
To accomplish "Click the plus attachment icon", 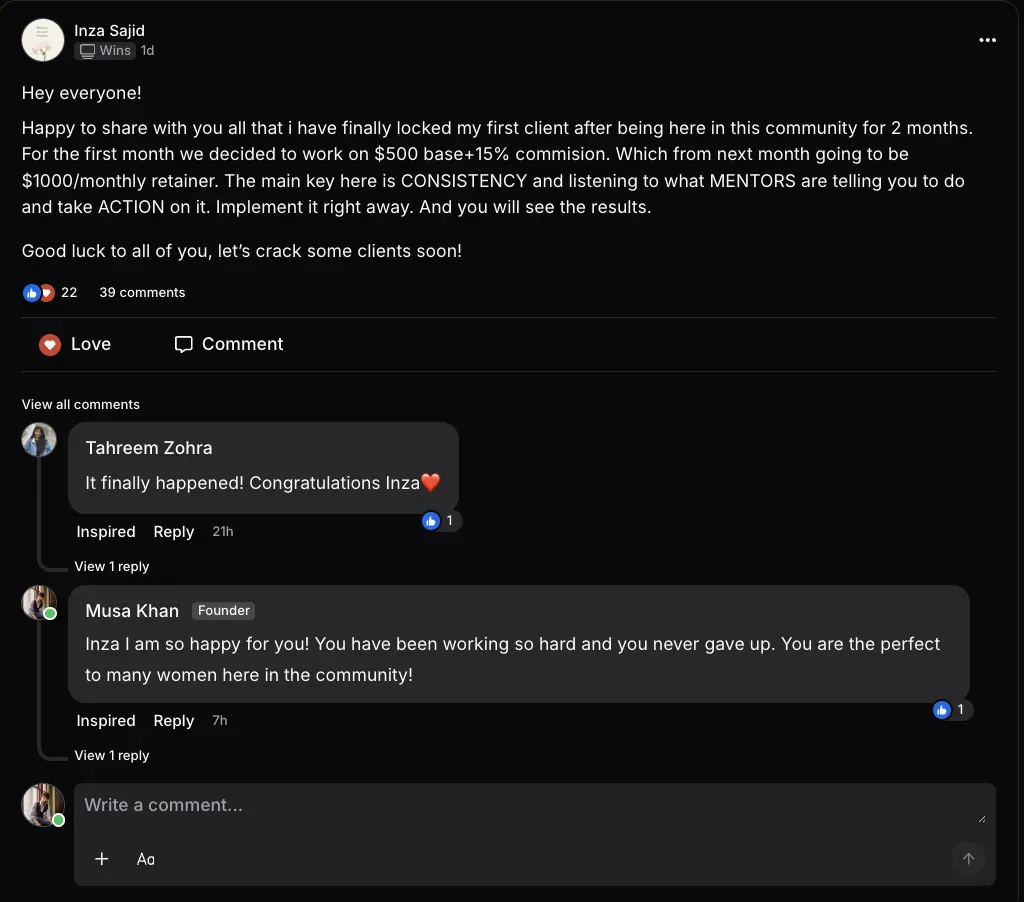I will coord(101,859).
